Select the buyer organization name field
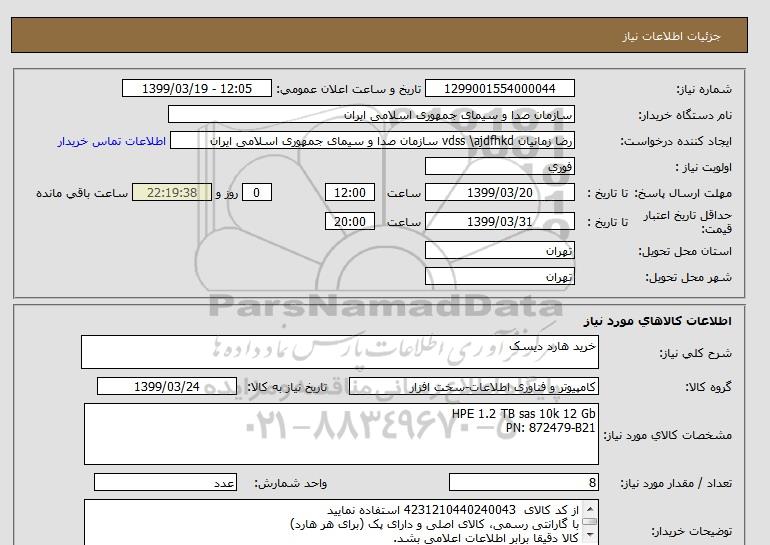 (371, 114)
